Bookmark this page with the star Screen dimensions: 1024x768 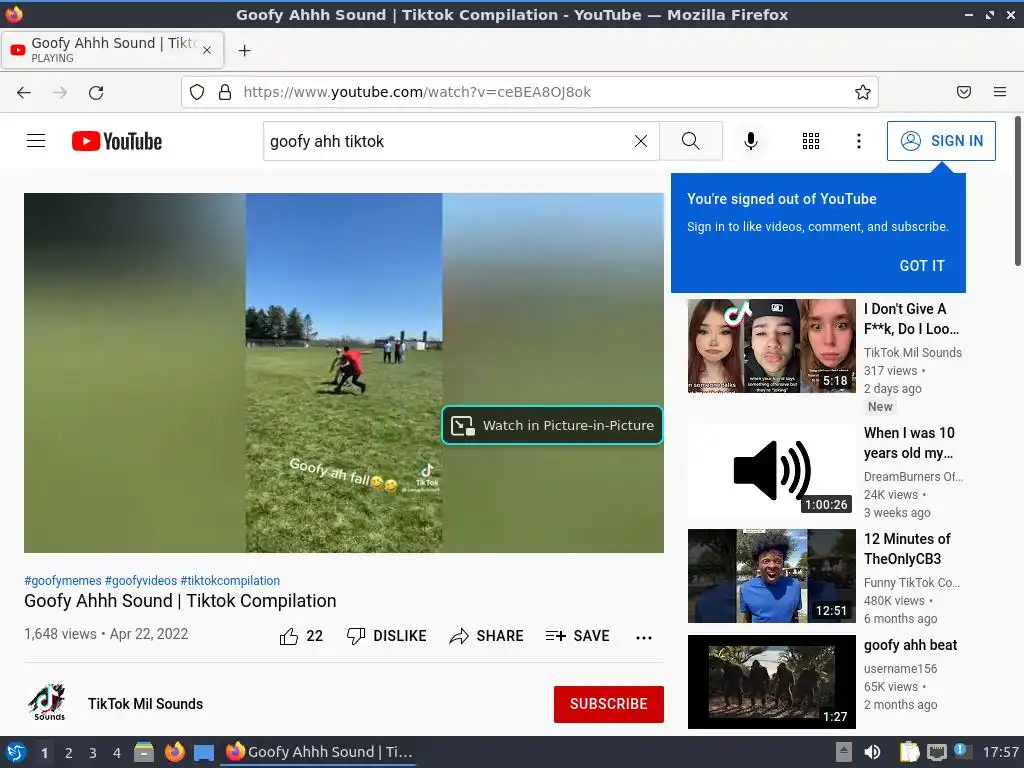[863, 92]
